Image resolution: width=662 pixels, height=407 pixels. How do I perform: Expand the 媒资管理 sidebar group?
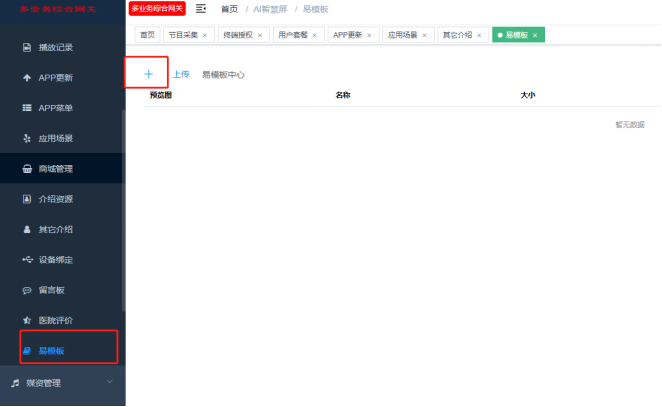coord(108,382)
